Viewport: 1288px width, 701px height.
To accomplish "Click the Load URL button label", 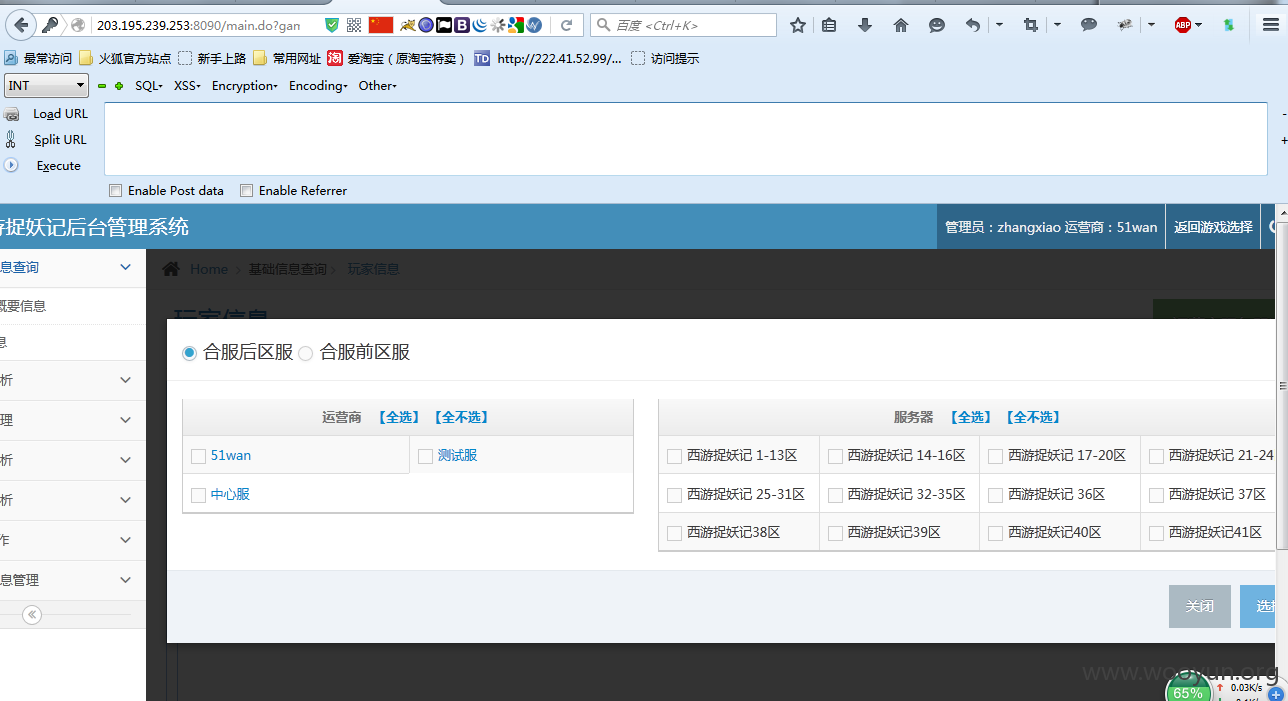I will click(60, 114).
